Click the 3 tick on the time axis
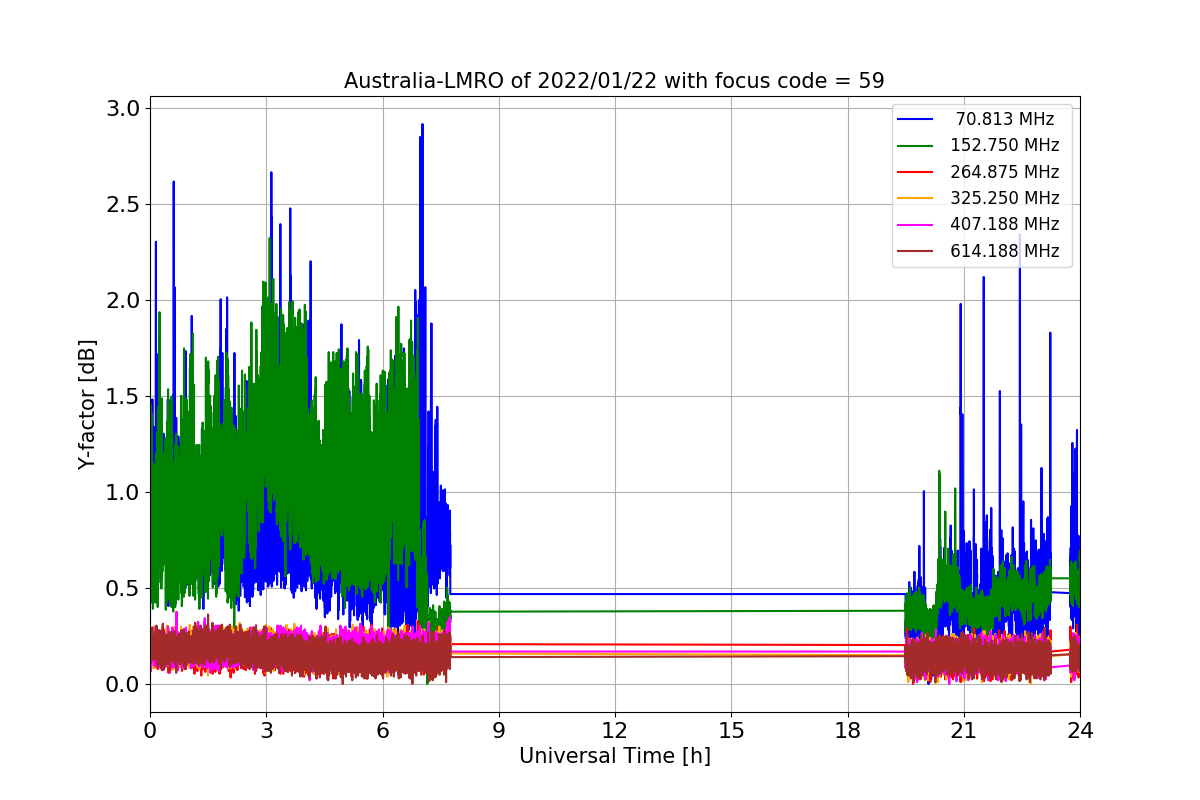Viewport: 1200px width, 800px height. tap(266, 731)
